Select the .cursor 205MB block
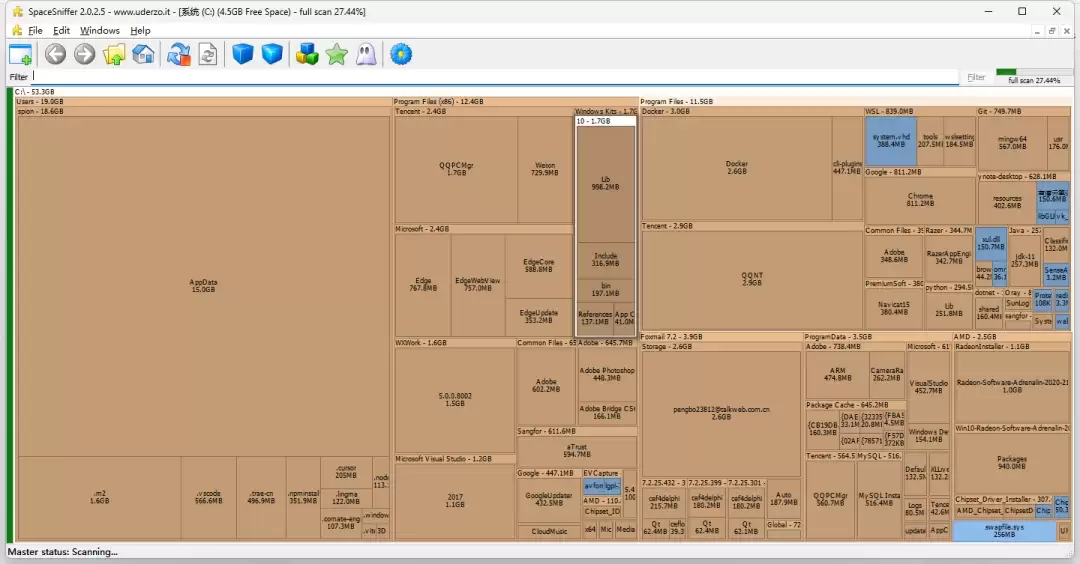This screenshot has width=1080, height=564. [x=346, y=472]
